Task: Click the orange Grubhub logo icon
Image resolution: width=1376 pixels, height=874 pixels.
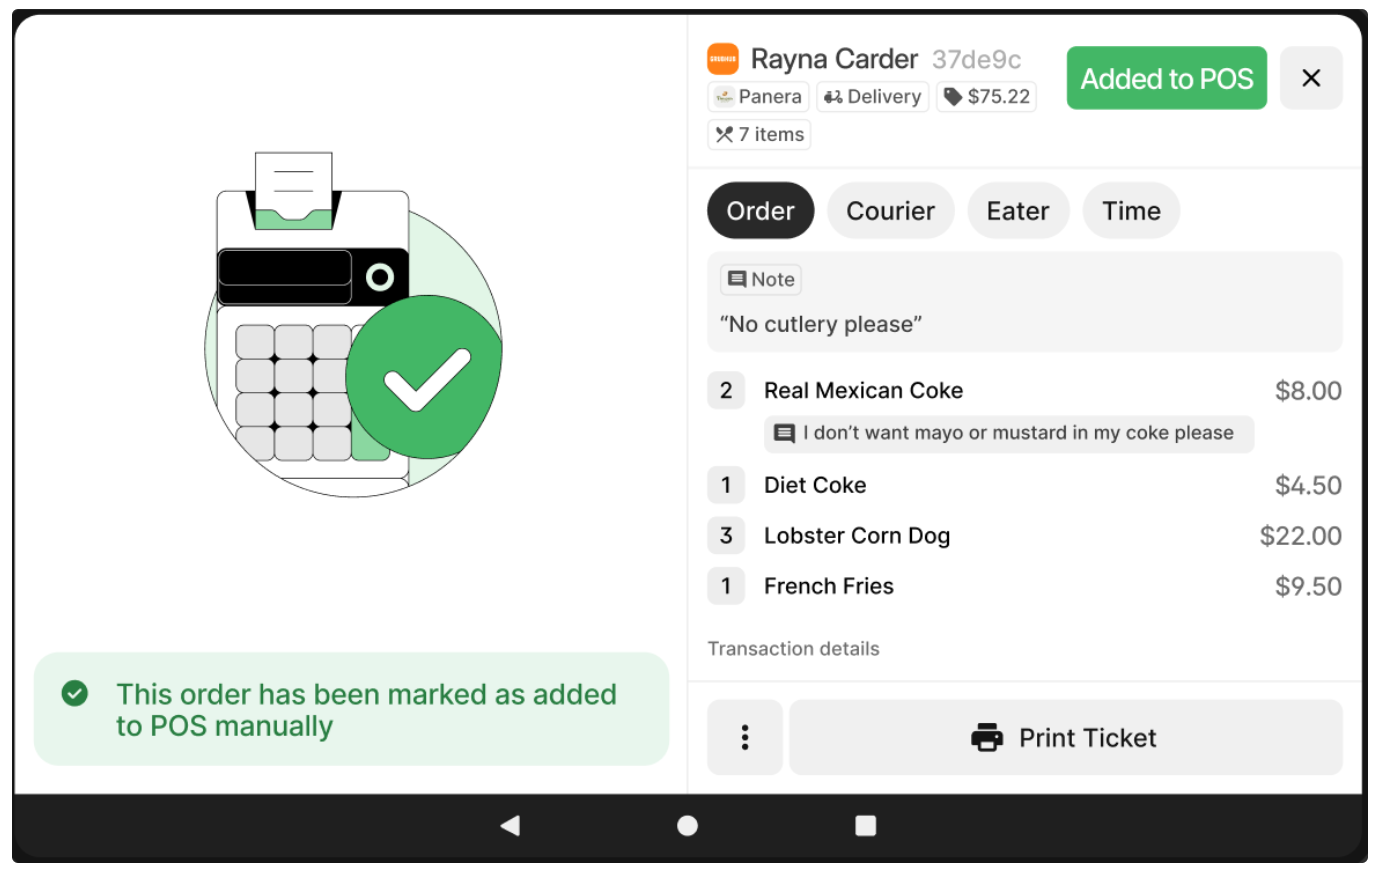Action: point(722,59)
